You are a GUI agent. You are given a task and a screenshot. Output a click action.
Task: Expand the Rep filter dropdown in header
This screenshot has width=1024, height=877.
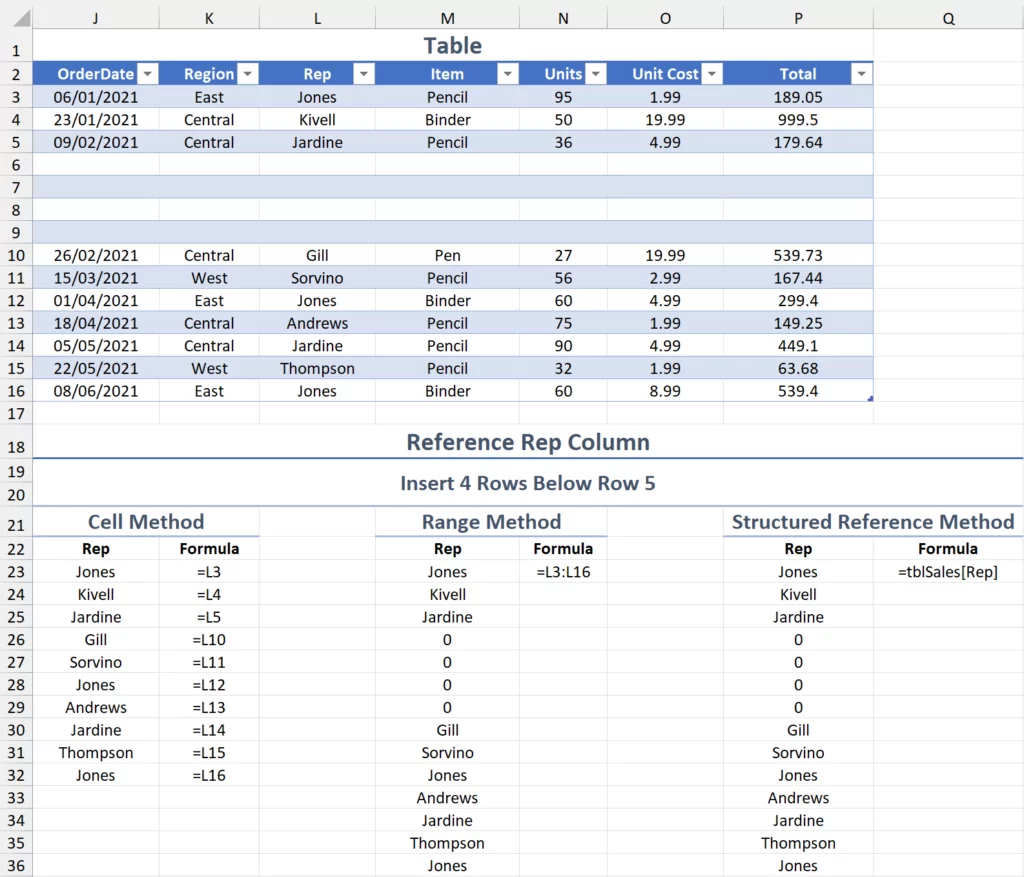(363, 74)
